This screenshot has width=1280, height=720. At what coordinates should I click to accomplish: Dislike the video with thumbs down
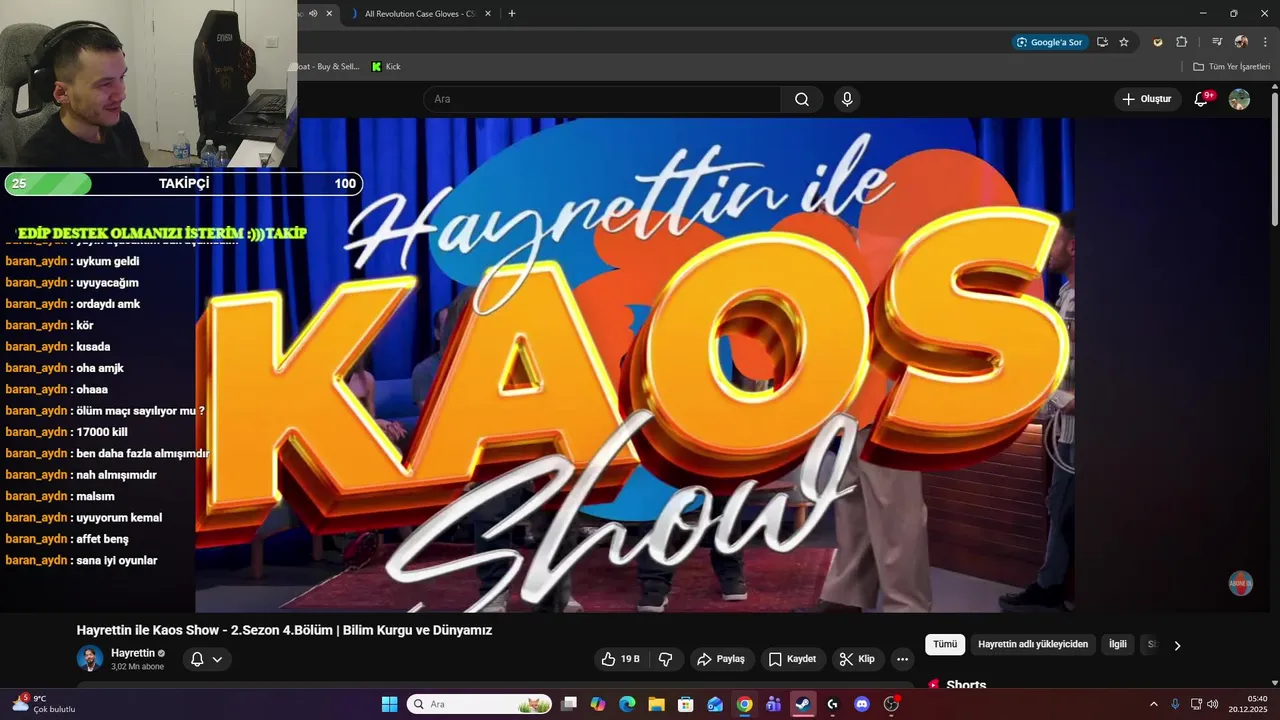(665, 659)
